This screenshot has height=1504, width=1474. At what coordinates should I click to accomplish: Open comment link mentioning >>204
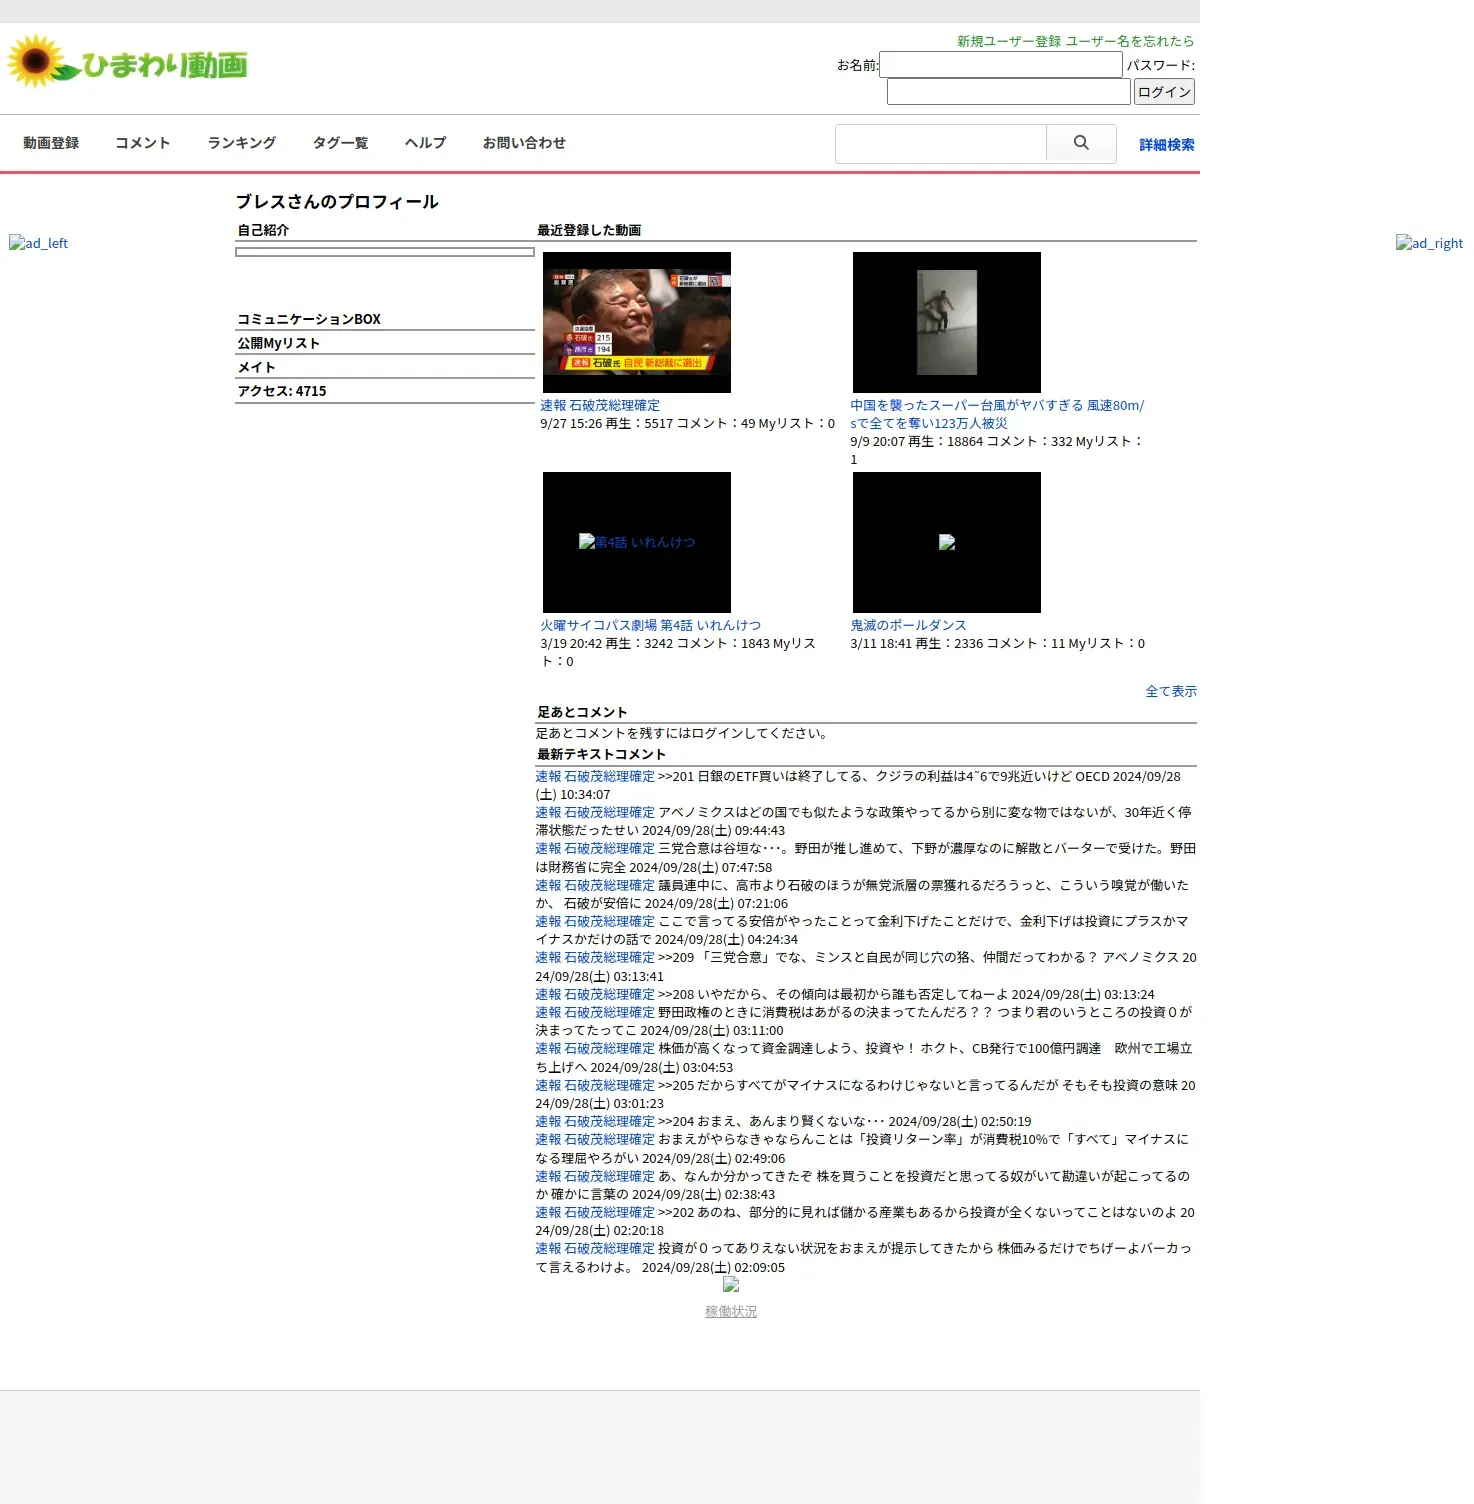click(x=595, y=1121)
